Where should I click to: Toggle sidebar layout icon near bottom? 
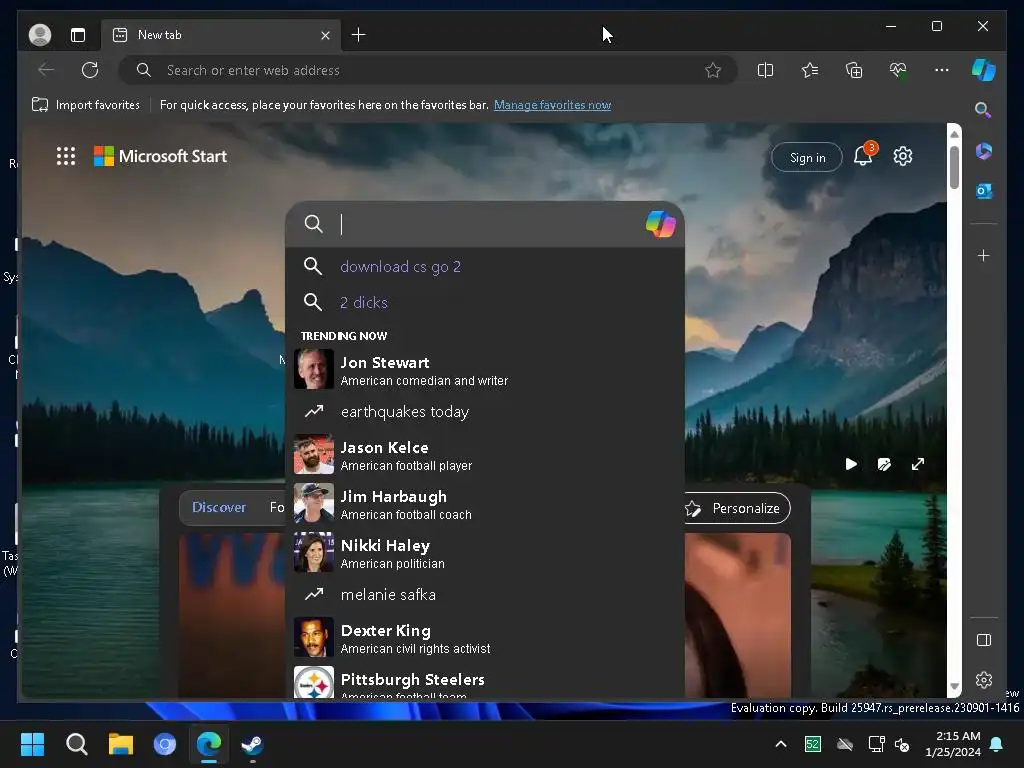pyautogui.click(x=984, y=640)
